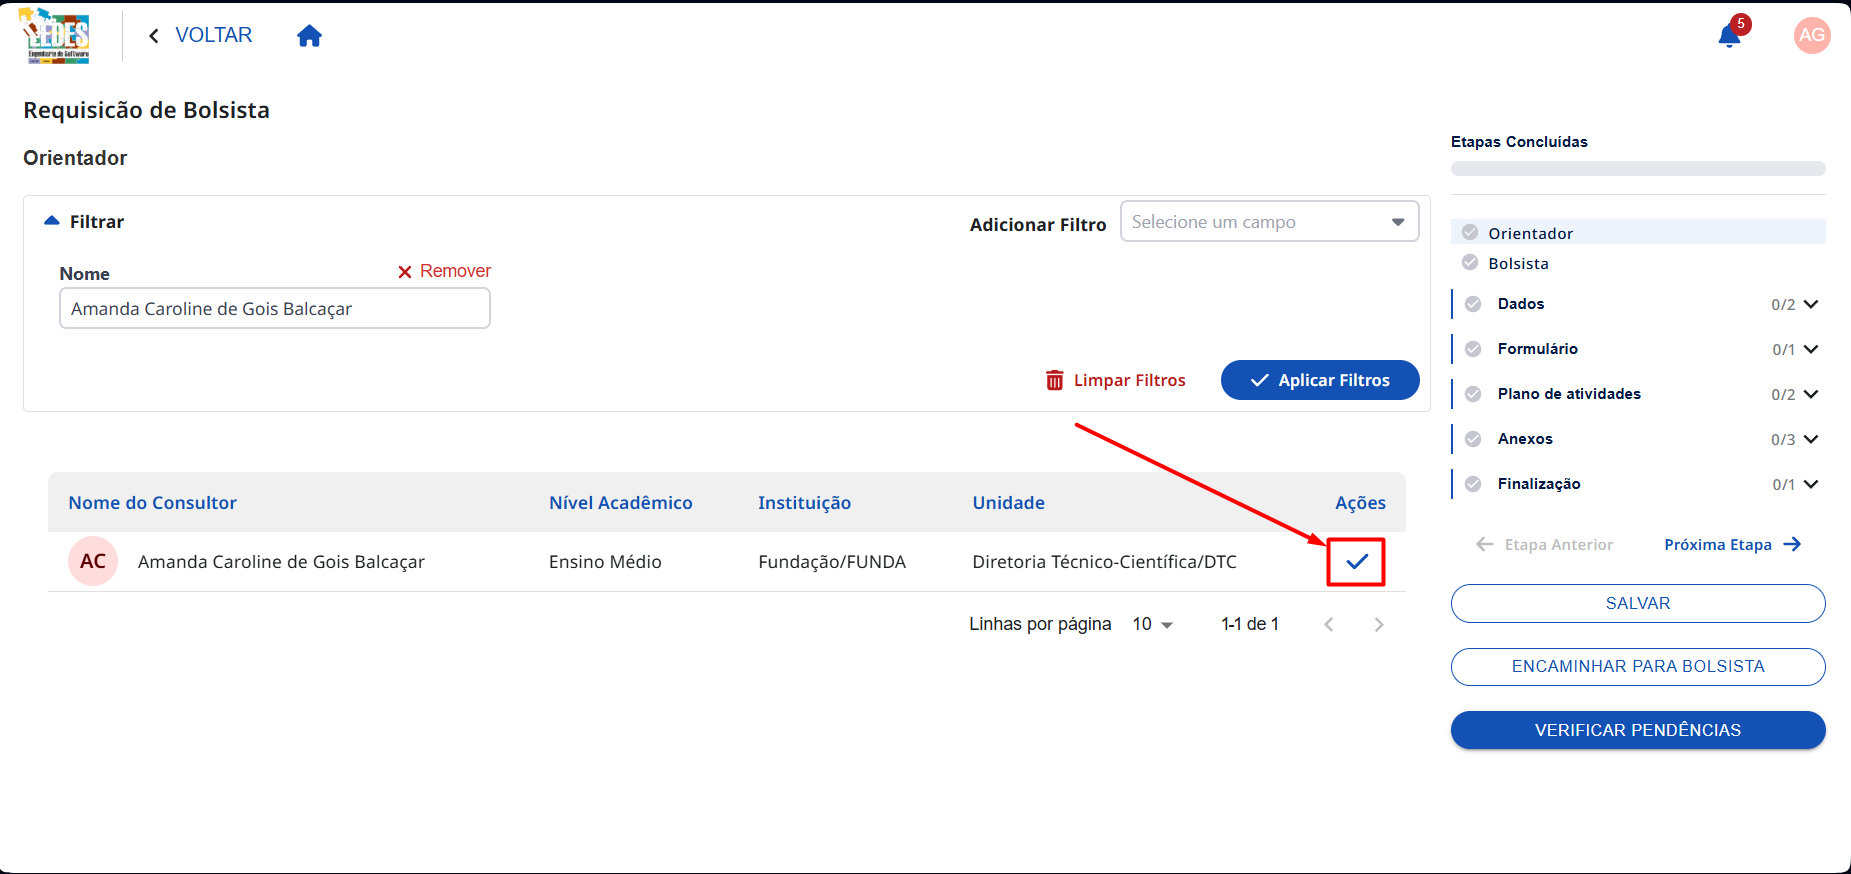The image size is (1851, 874).
Task: Click Limpar Filtros
Action: click(x=1115, y=380)
